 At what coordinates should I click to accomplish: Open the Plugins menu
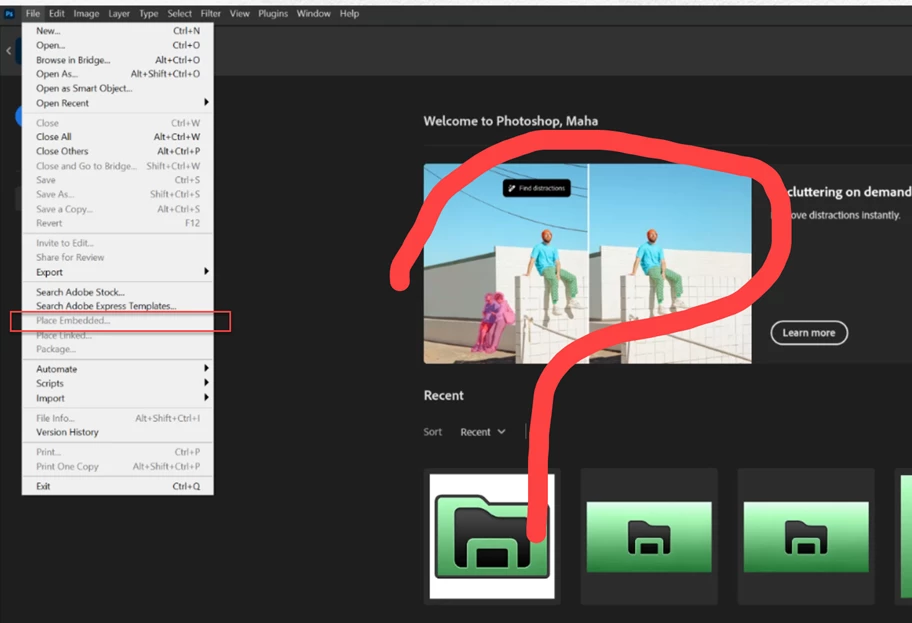(x=273, y=13)
